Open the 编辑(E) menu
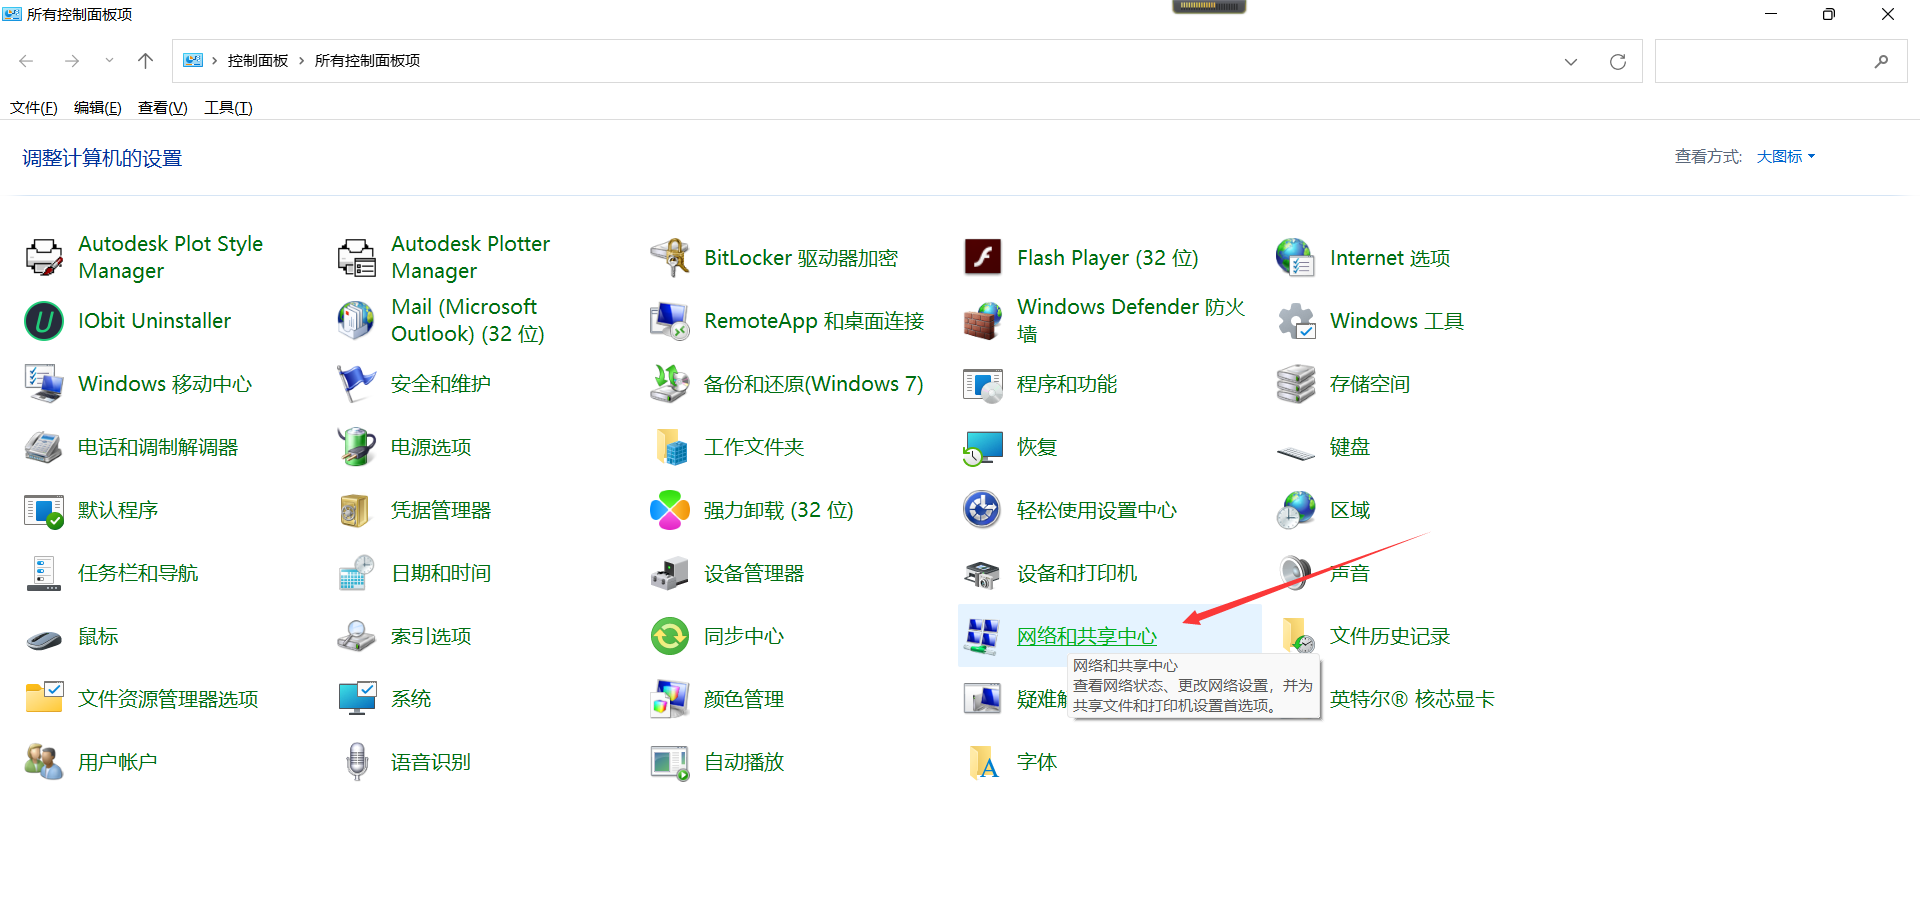 (x=98, y=108)
